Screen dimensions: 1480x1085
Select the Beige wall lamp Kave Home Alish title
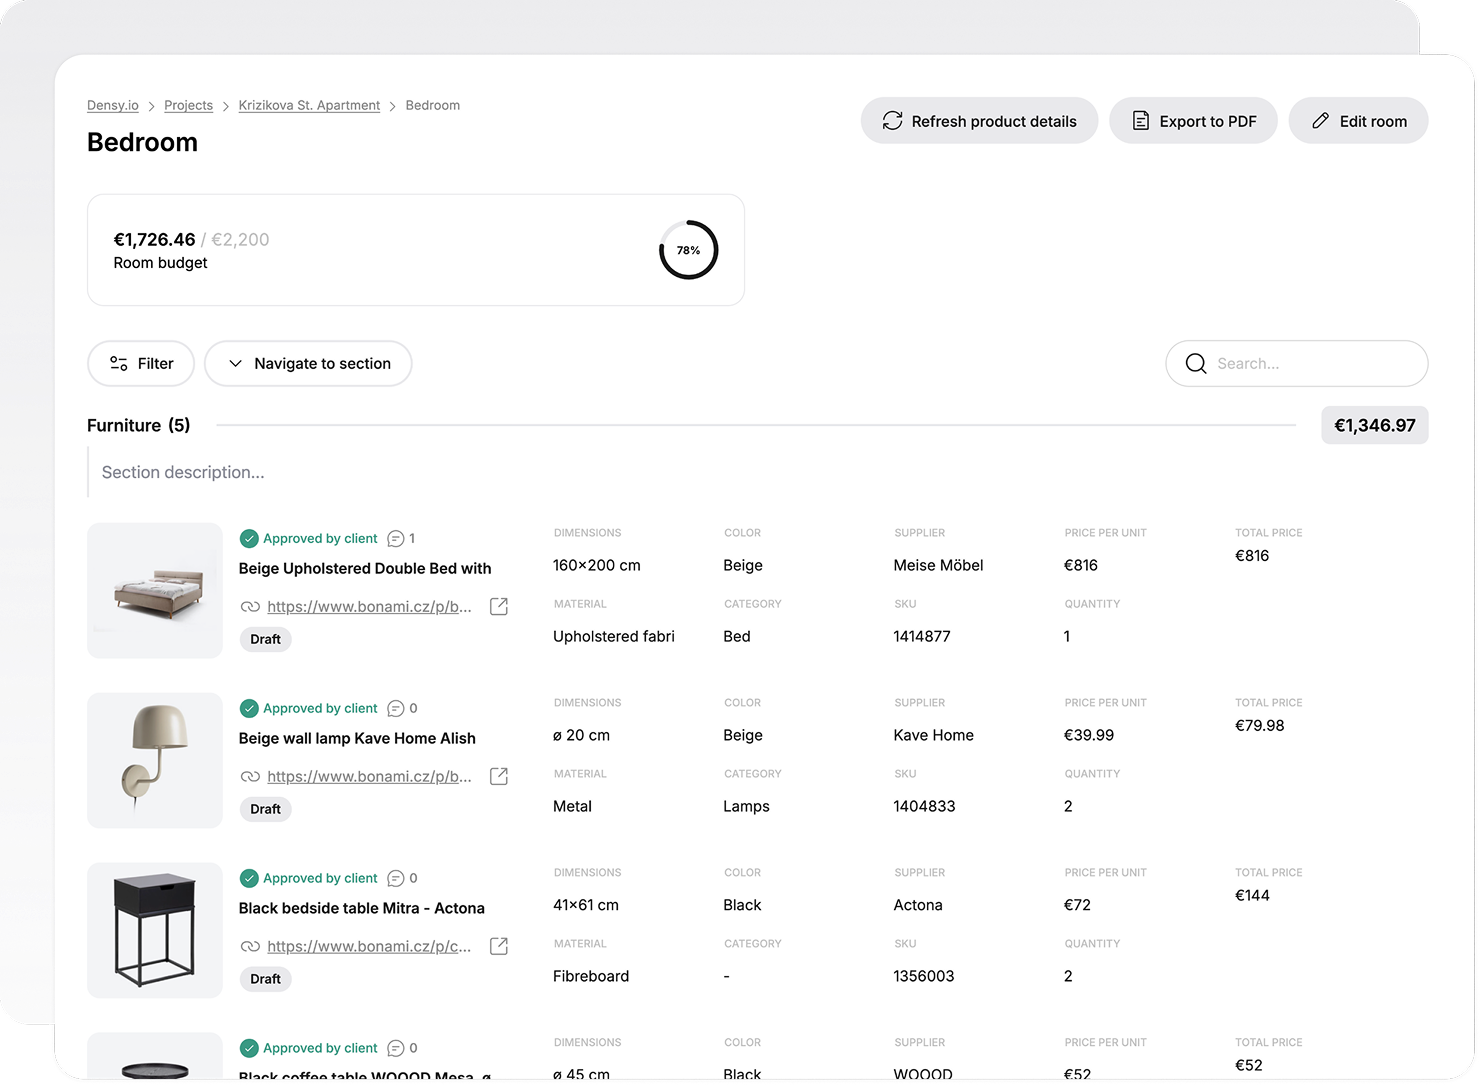pos(357,738)
